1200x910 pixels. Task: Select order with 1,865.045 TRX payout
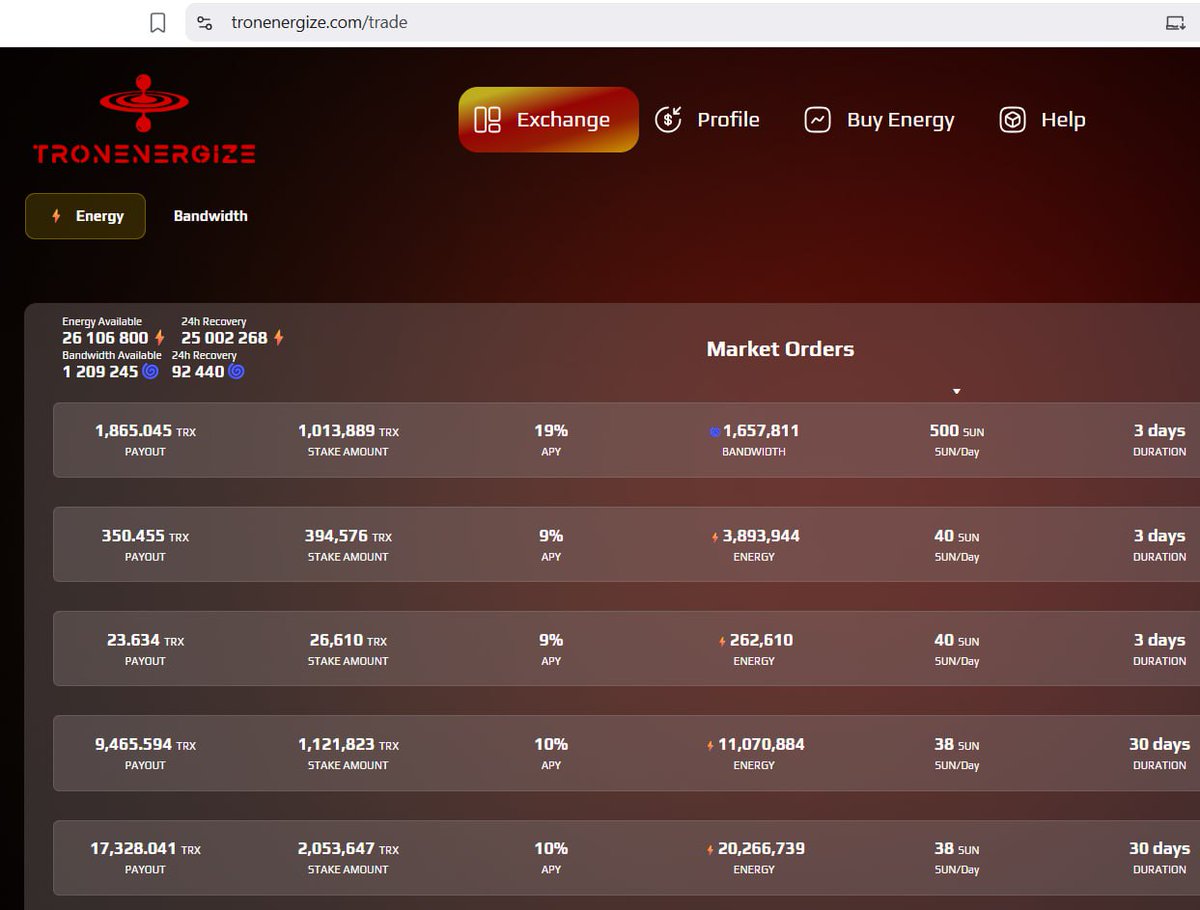[626, 440]
